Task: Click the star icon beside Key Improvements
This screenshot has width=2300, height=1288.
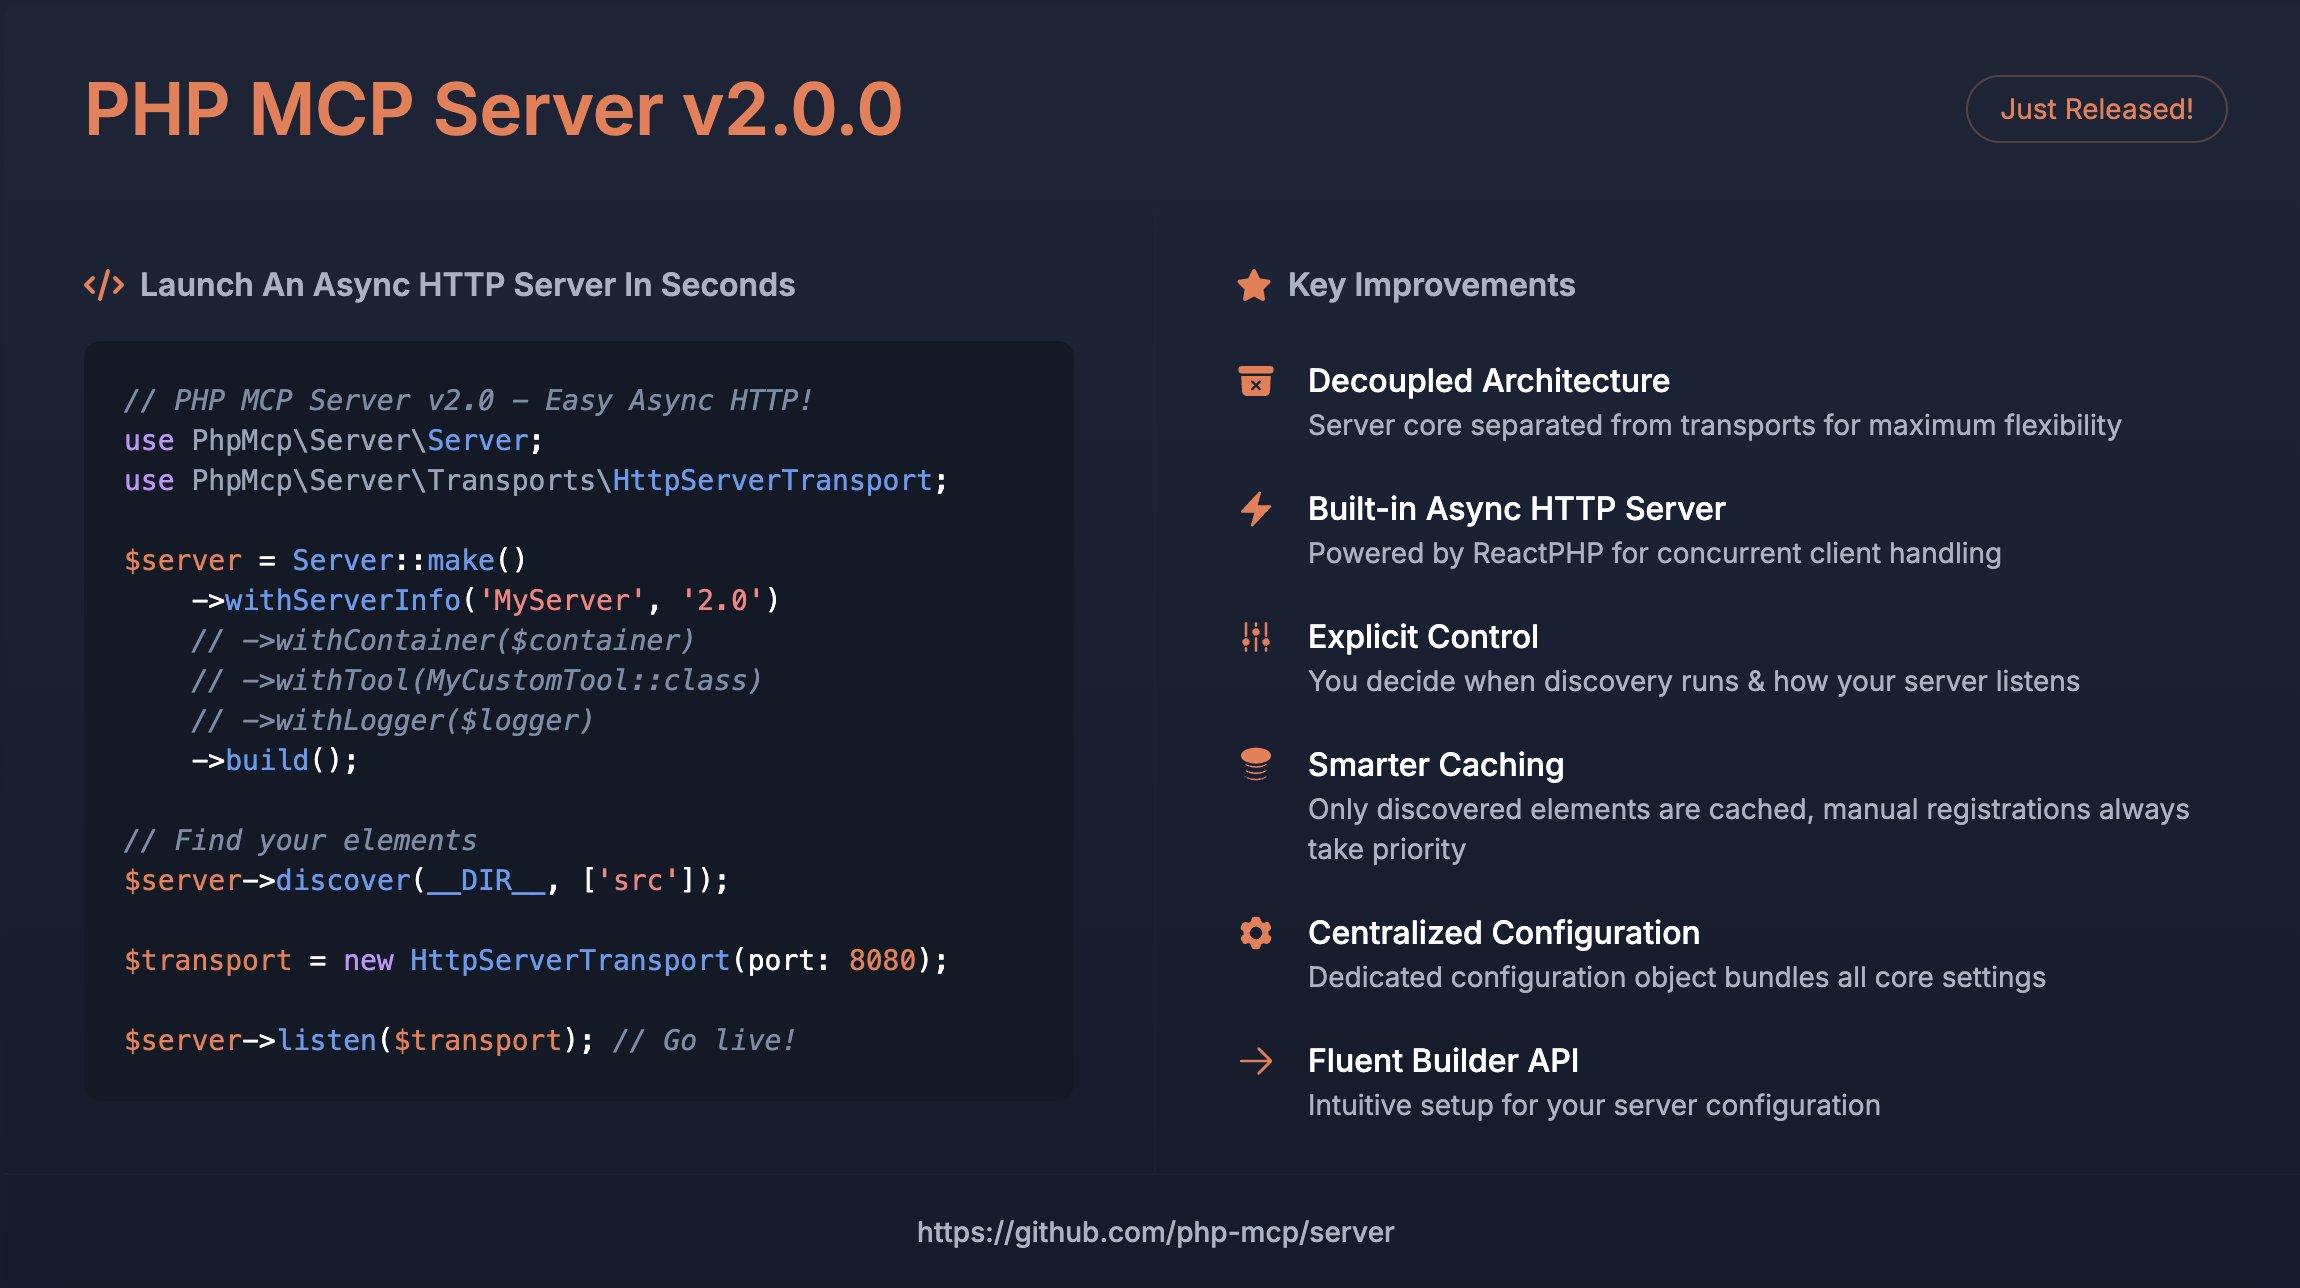Action: pyautogui.click(x=1254, y=285)
